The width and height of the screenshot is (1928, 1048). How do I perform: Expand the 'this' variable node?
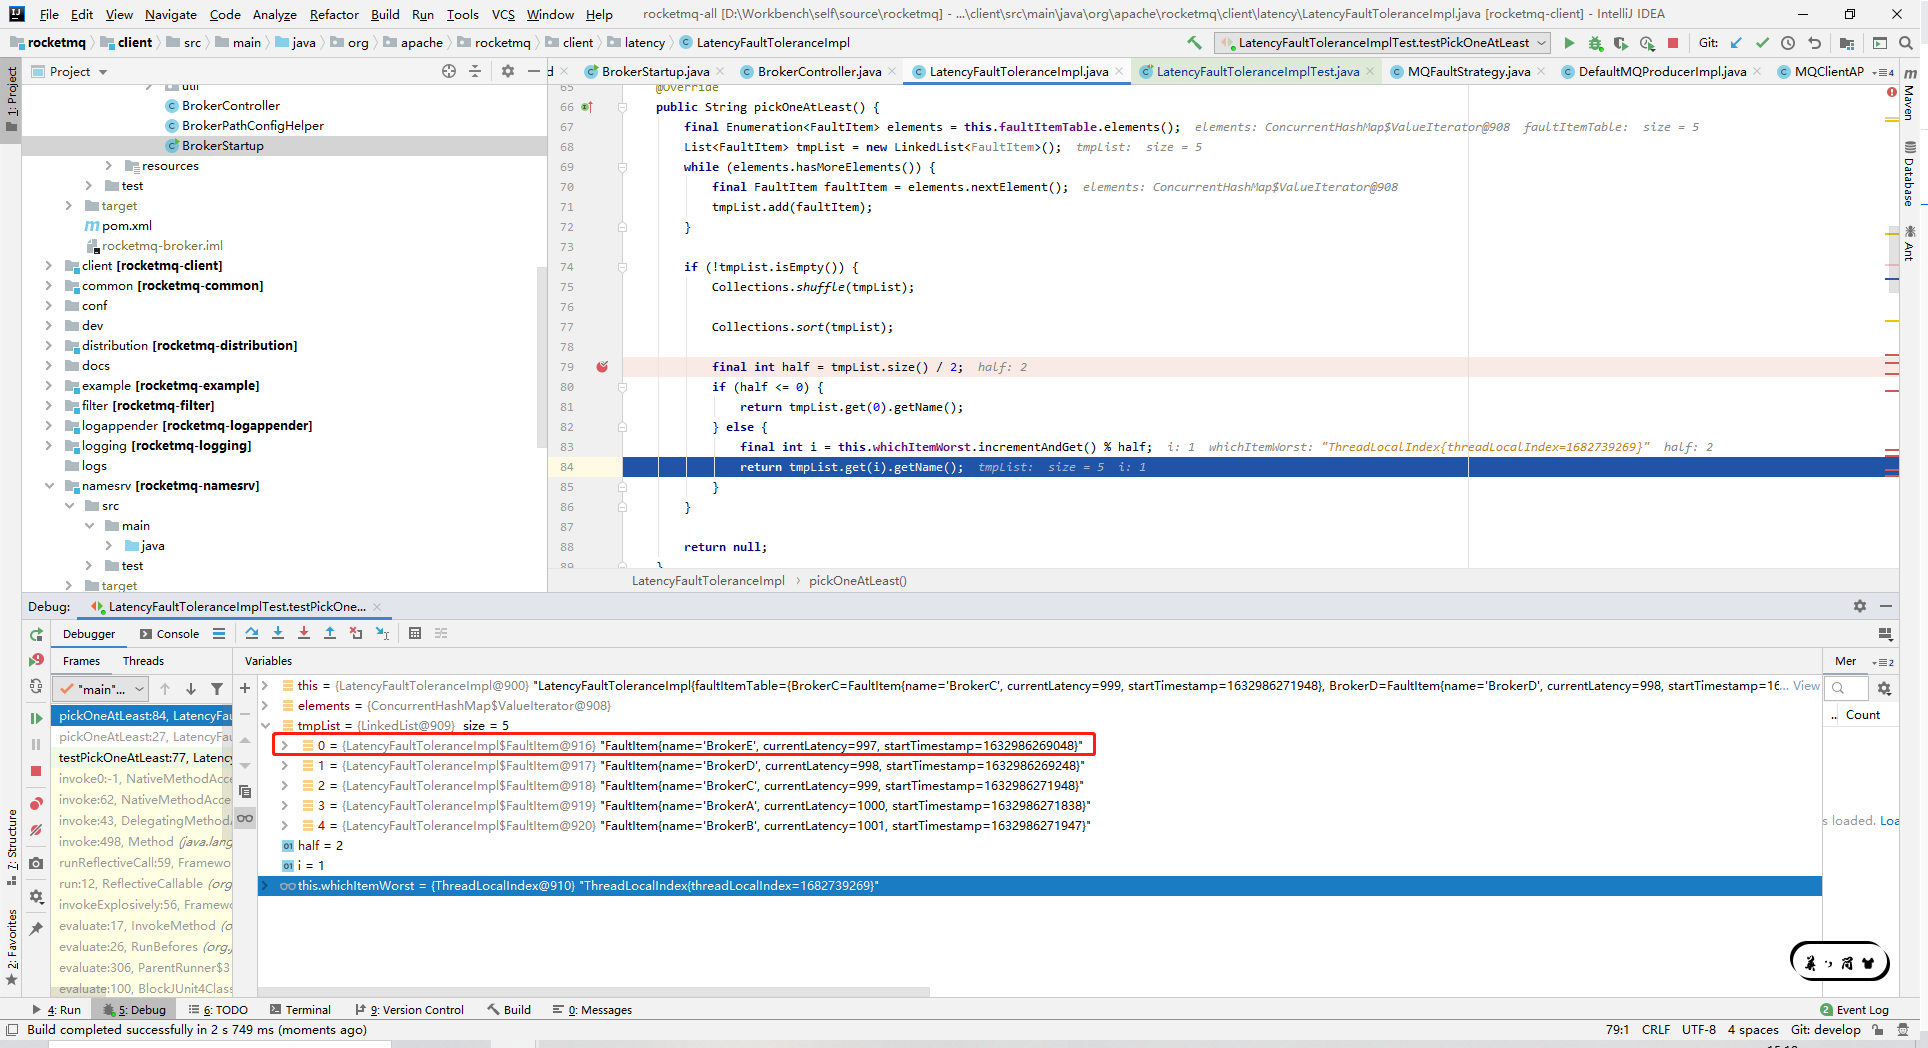click(x=265, y=686)
